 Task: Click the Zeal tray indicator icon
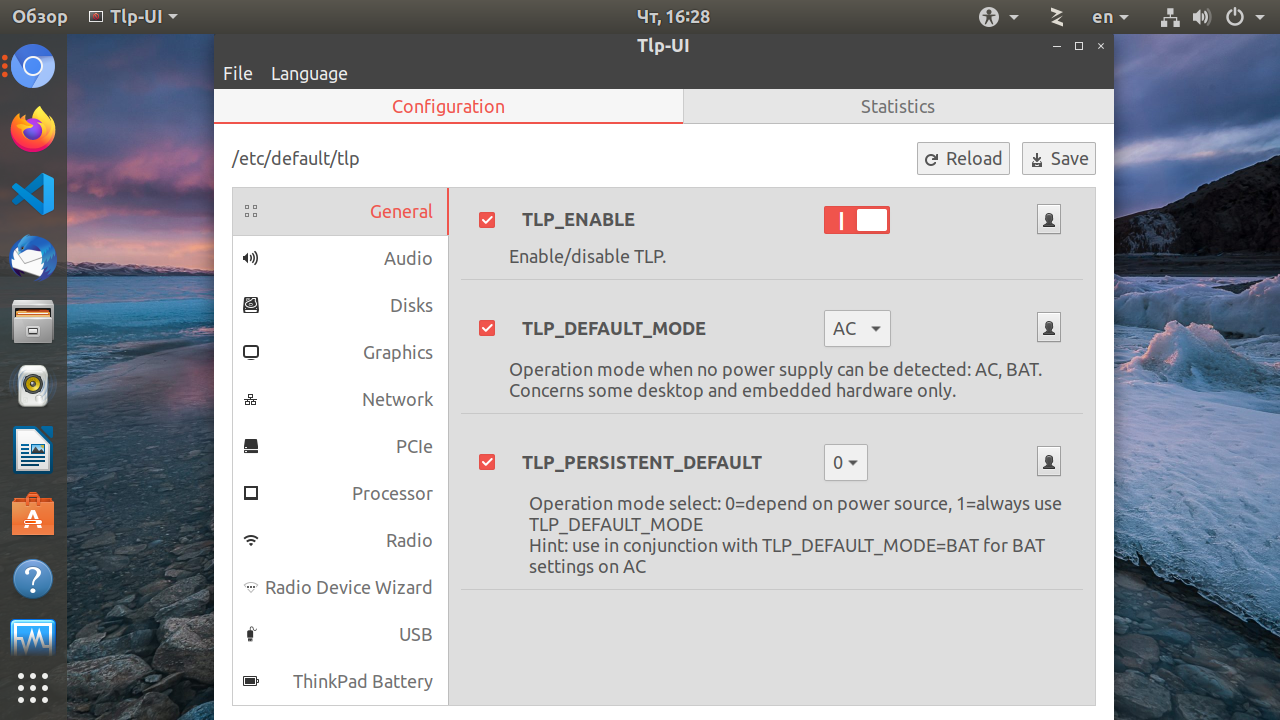click(1057, 17)
